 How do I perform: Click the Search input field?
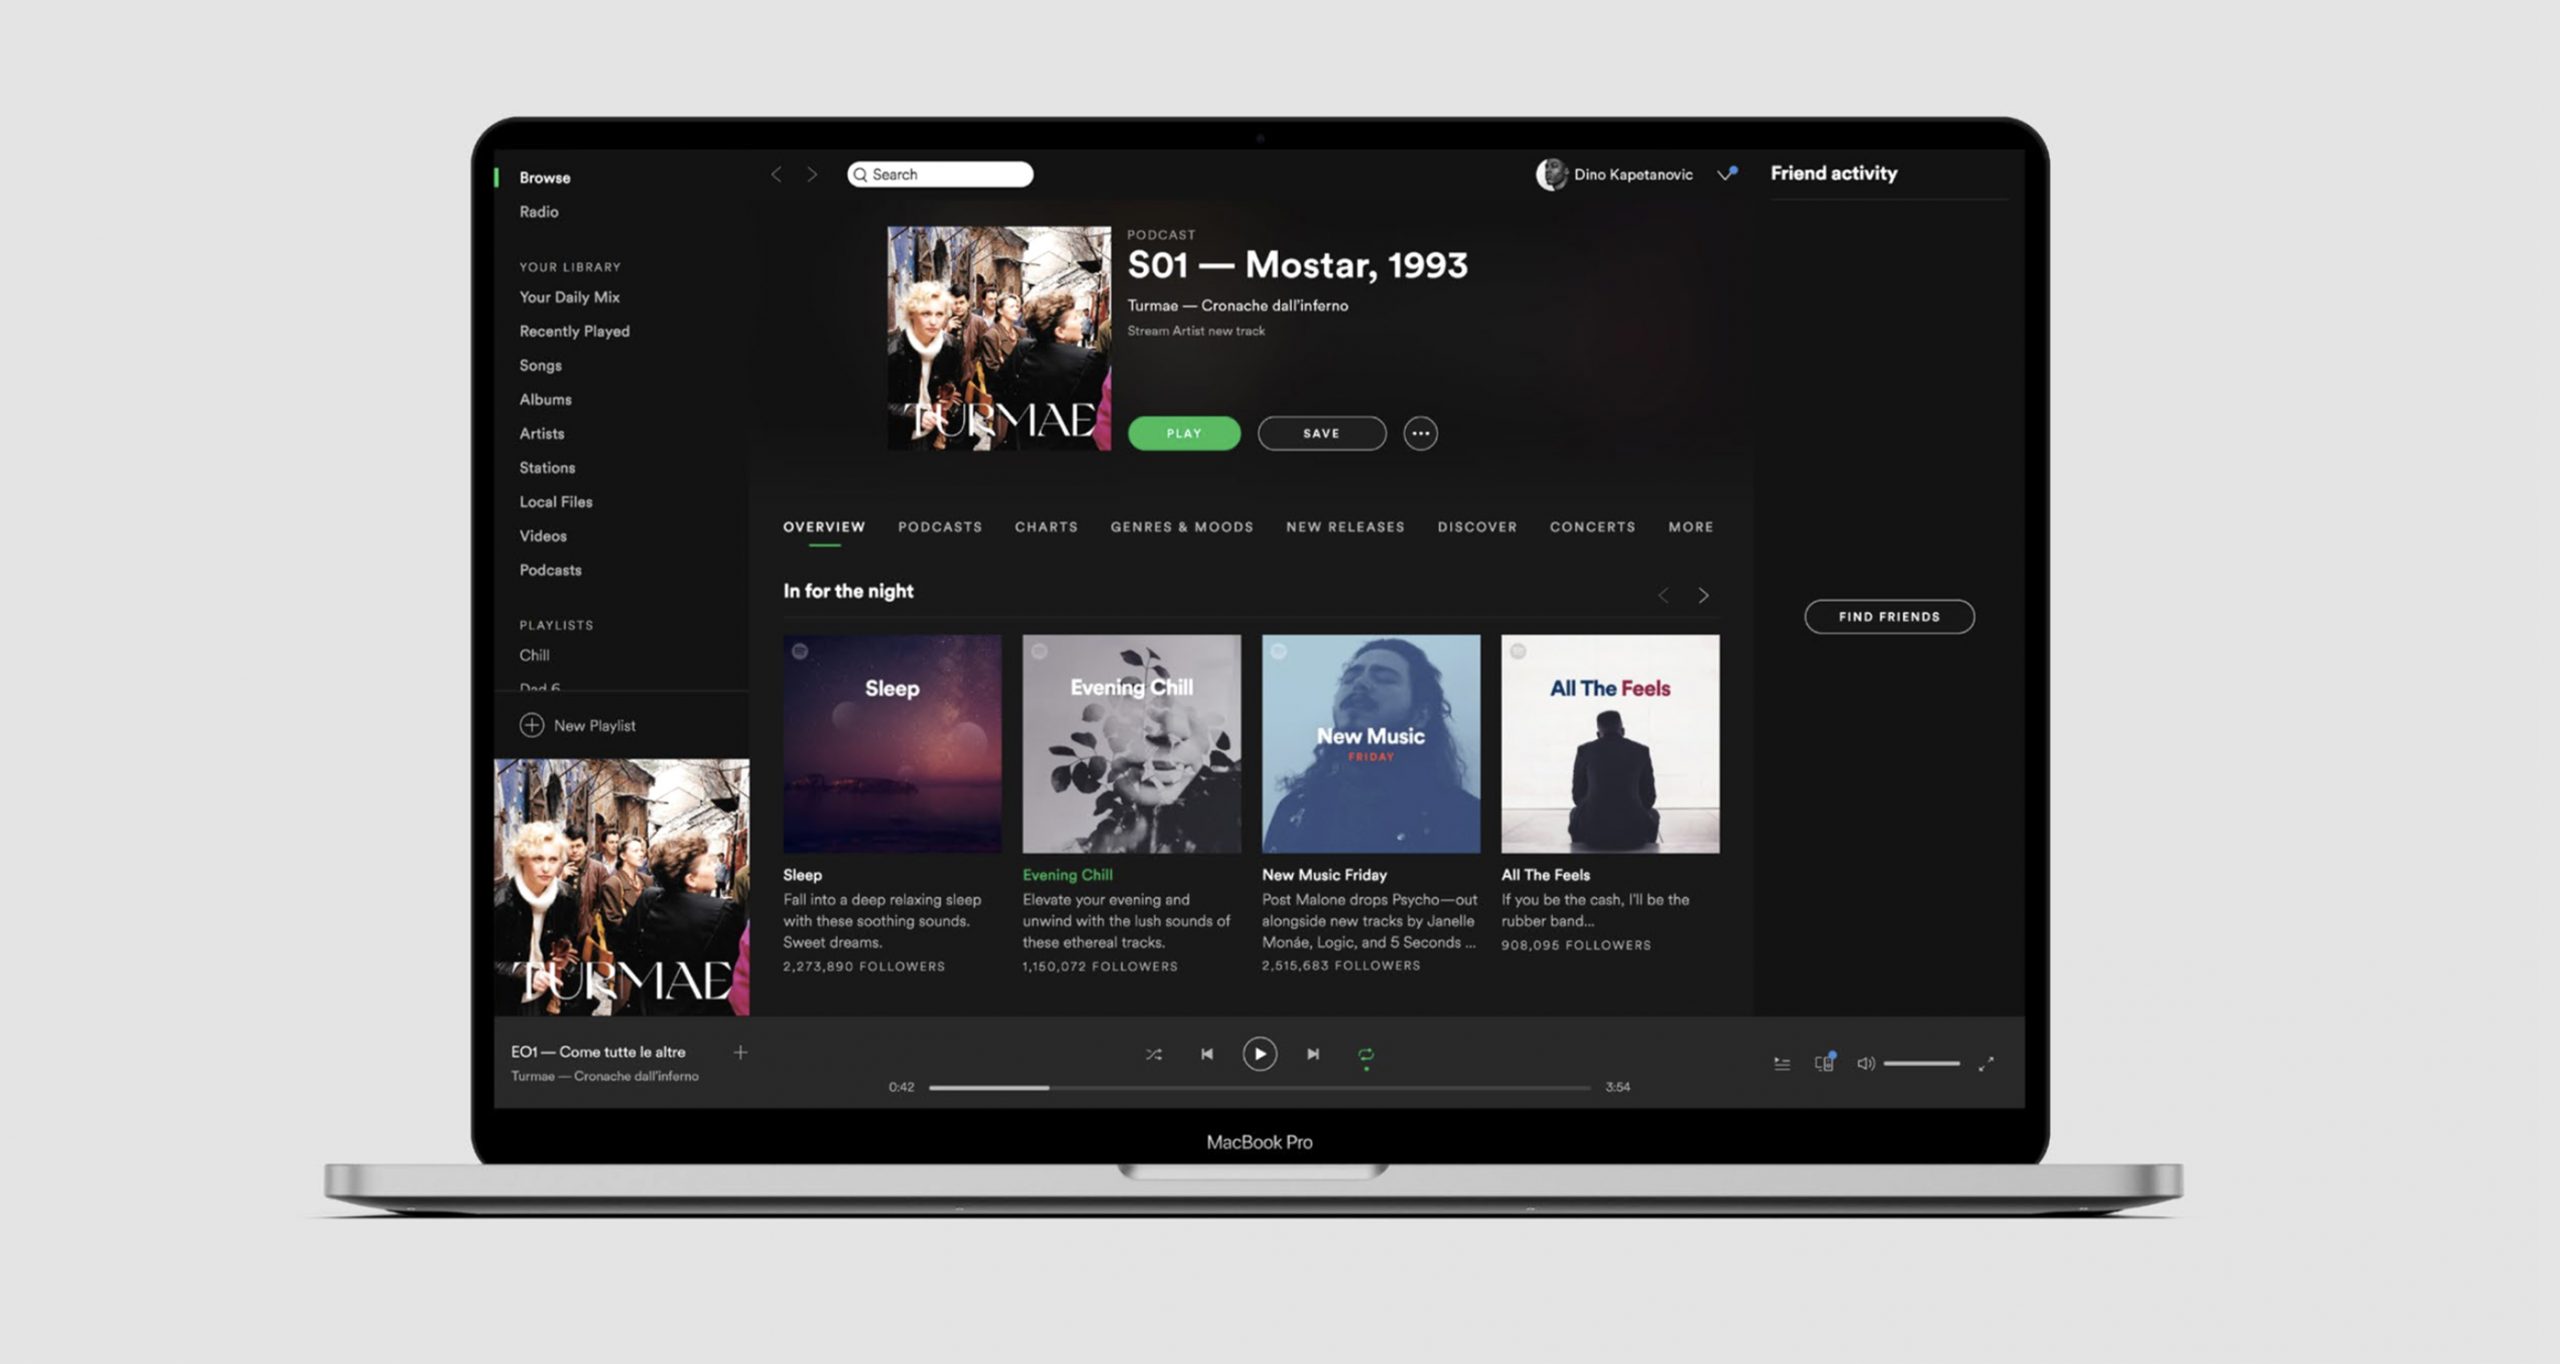tap(941, 173)
